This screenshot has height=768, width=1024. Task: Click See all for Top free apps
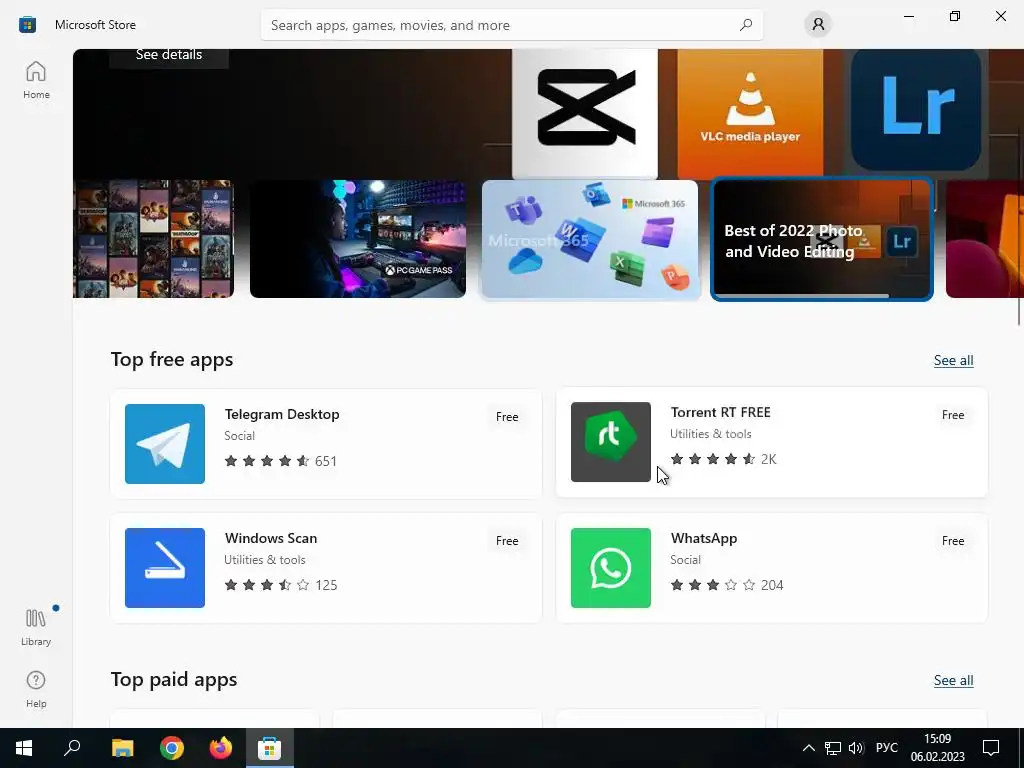click(953, 360)
